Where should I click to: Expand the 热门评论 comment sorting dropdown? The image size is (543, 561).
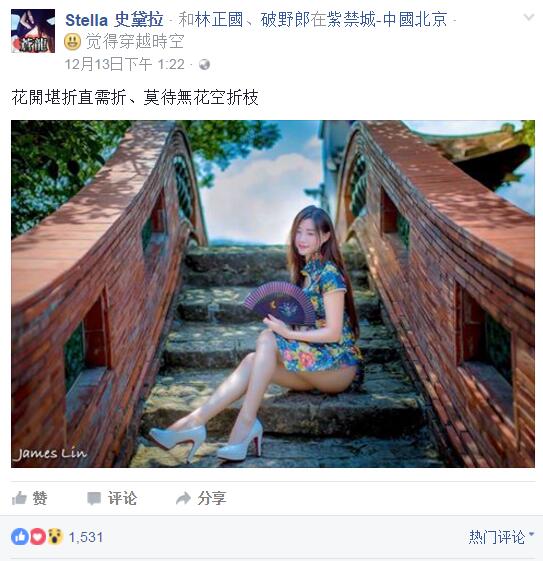(501, 537)
